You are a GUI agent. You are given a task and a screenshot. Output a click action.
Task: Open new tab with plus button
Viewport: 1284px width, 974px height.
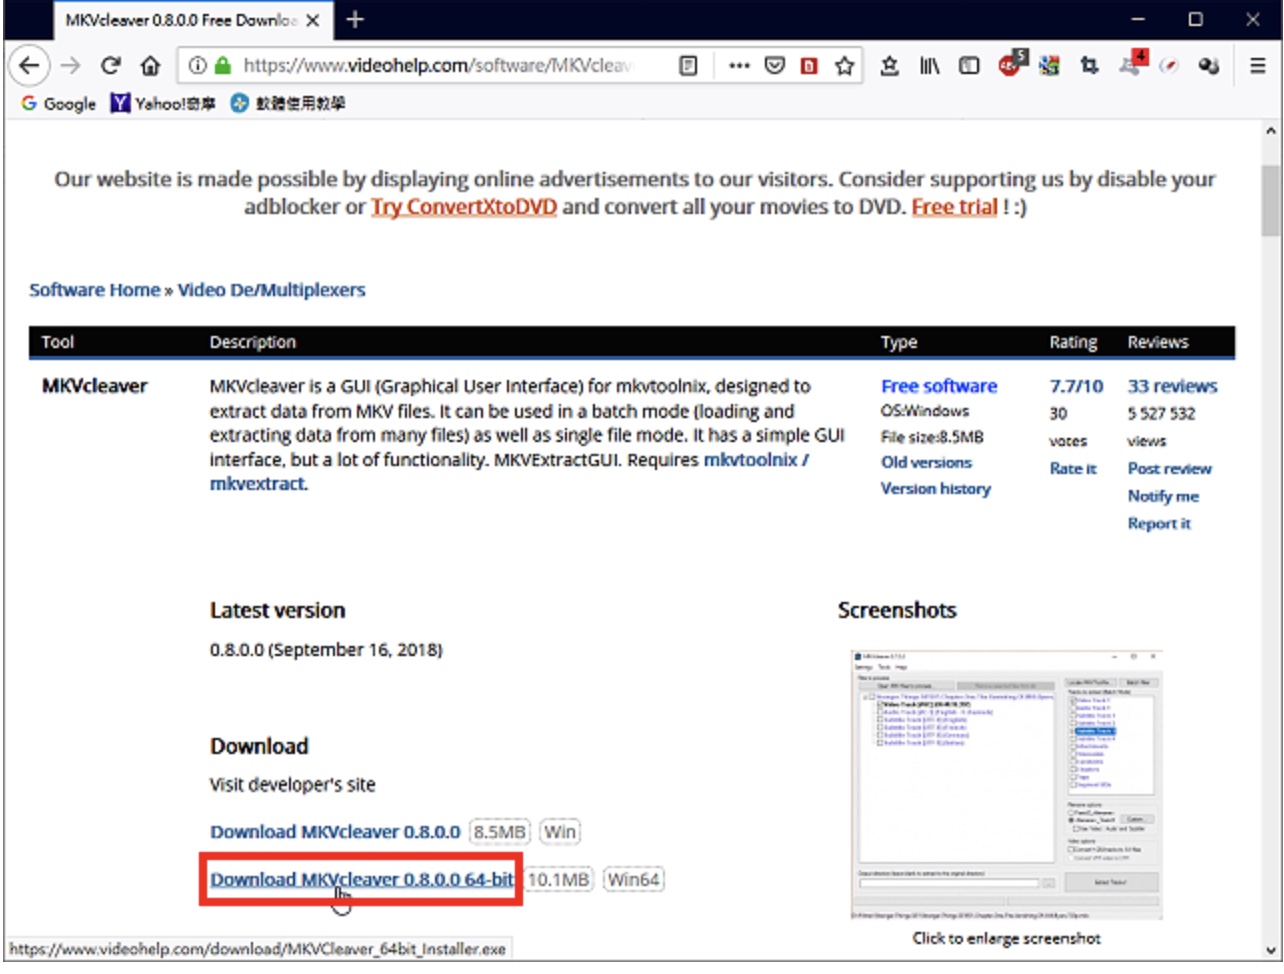[x=355, y=19]
